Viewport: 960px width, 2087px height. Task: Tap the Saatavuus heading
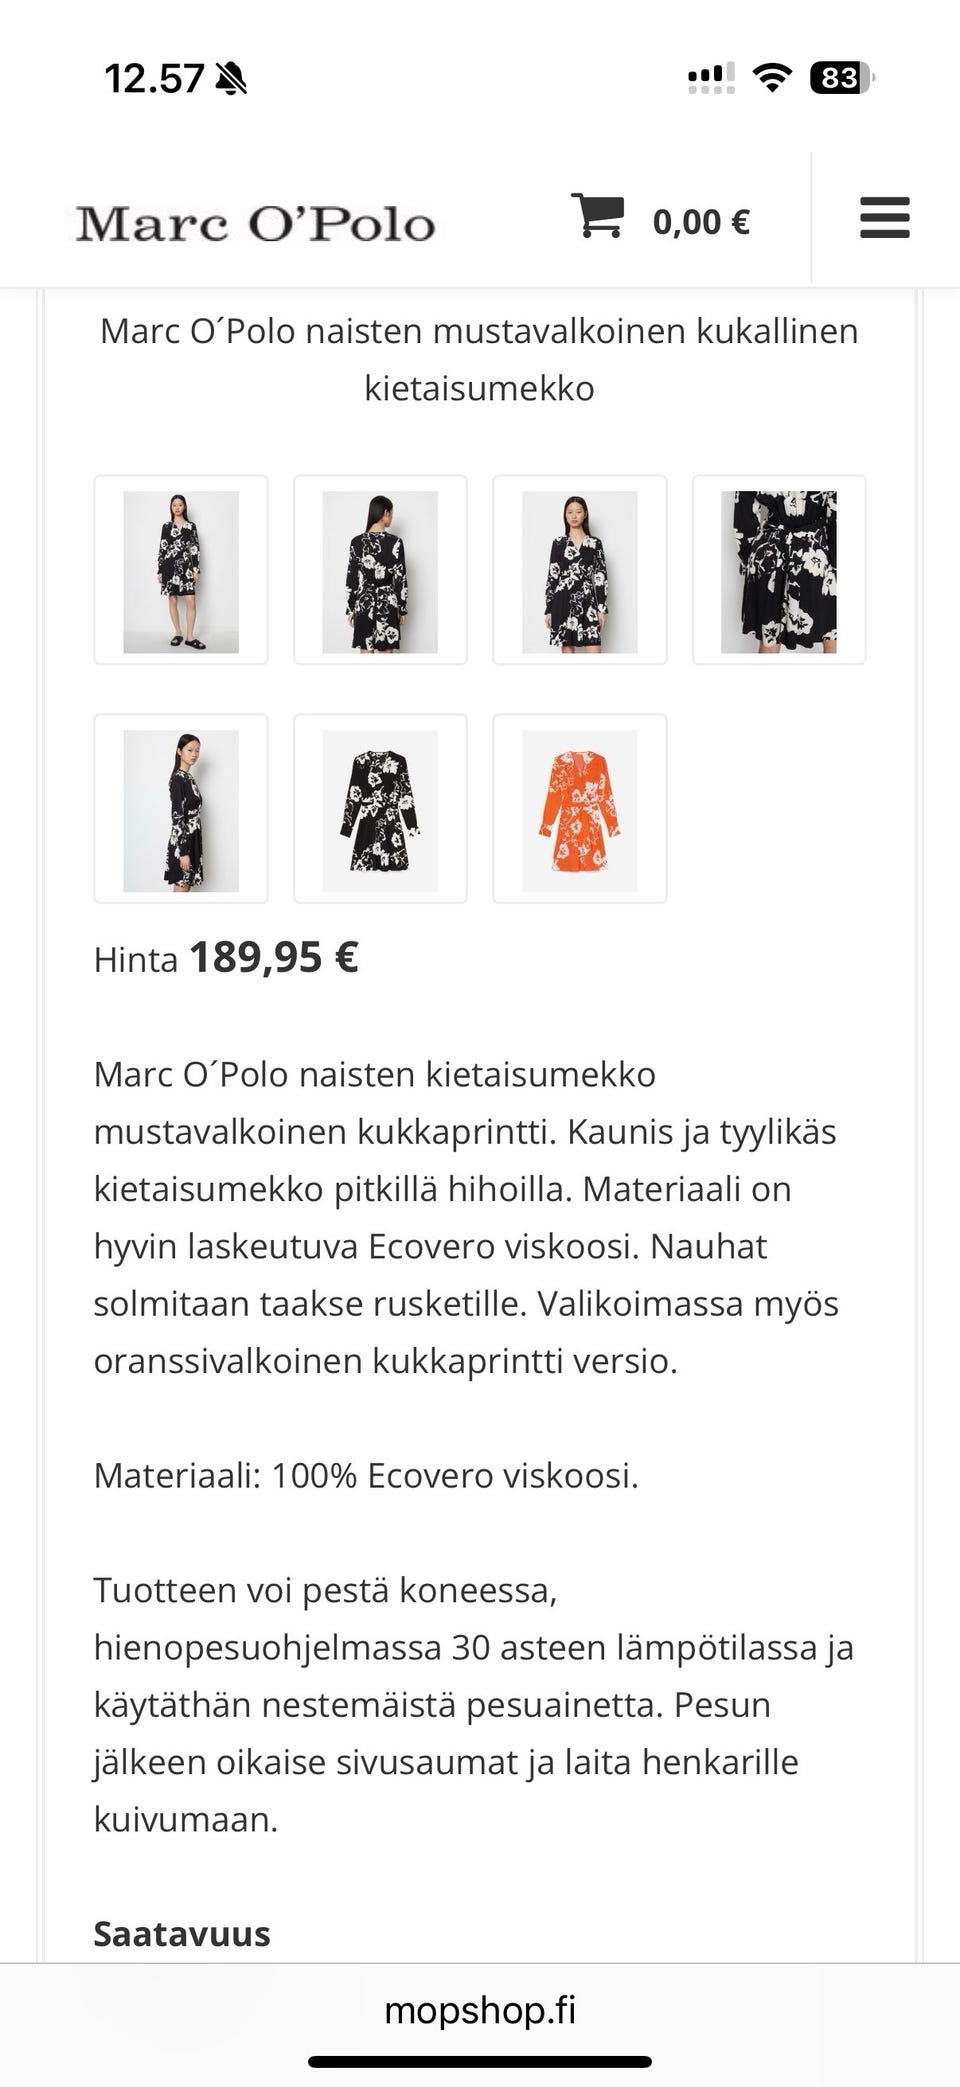(182, 1934)
